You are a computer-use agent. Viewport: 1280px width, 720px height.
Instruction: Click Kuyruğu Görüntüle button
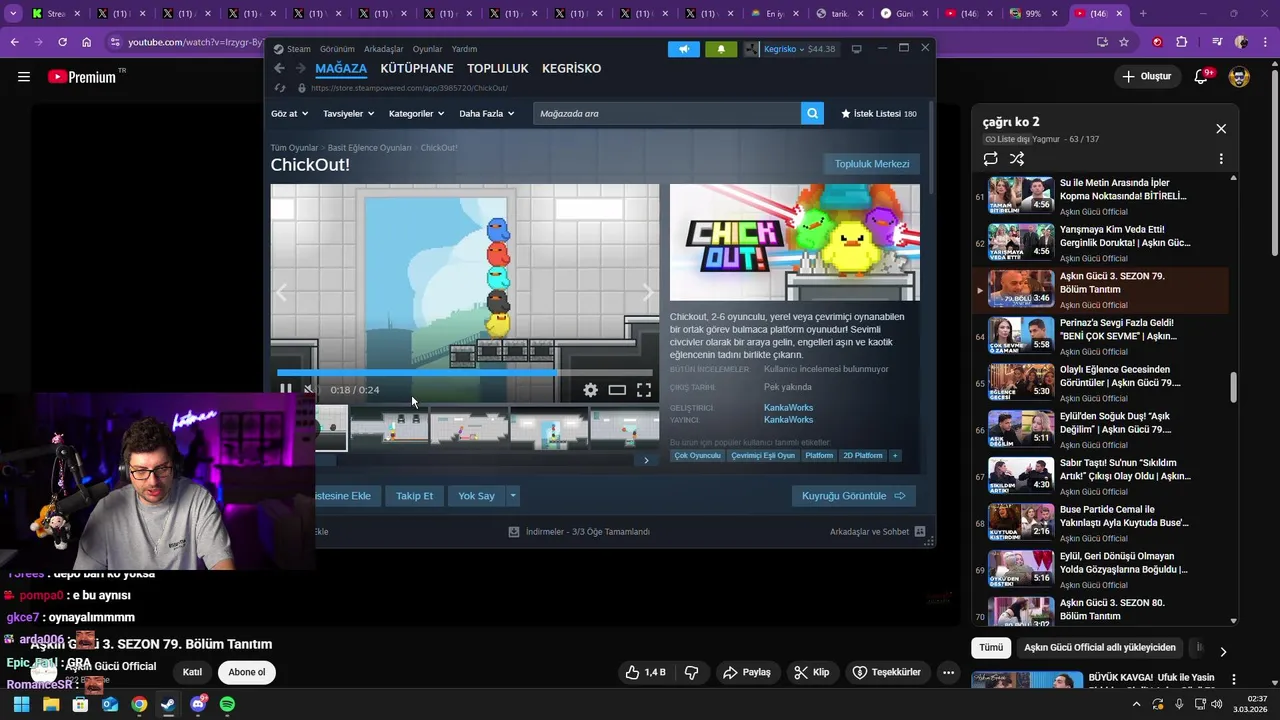pyautogui.click(x=853, y=496)
